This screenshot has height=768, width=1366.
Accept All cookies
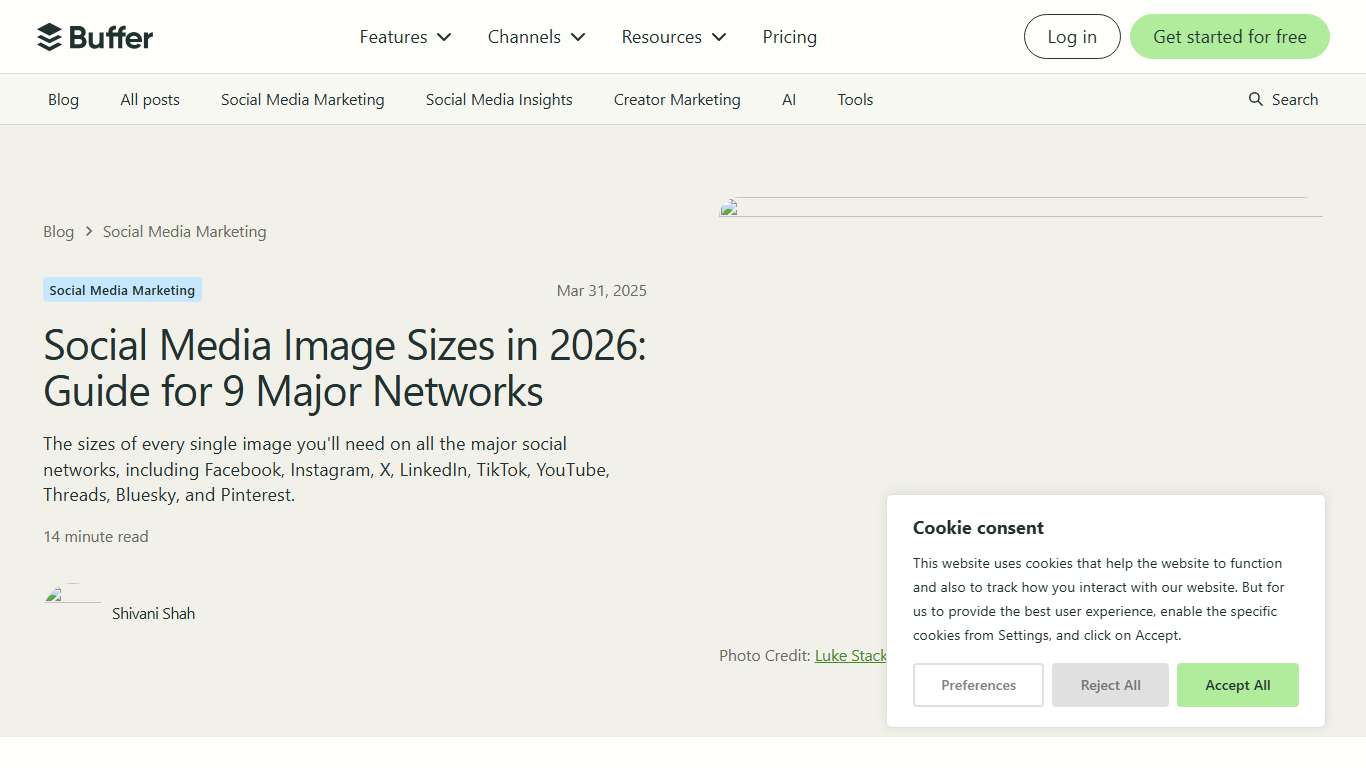click(1237, 685)
